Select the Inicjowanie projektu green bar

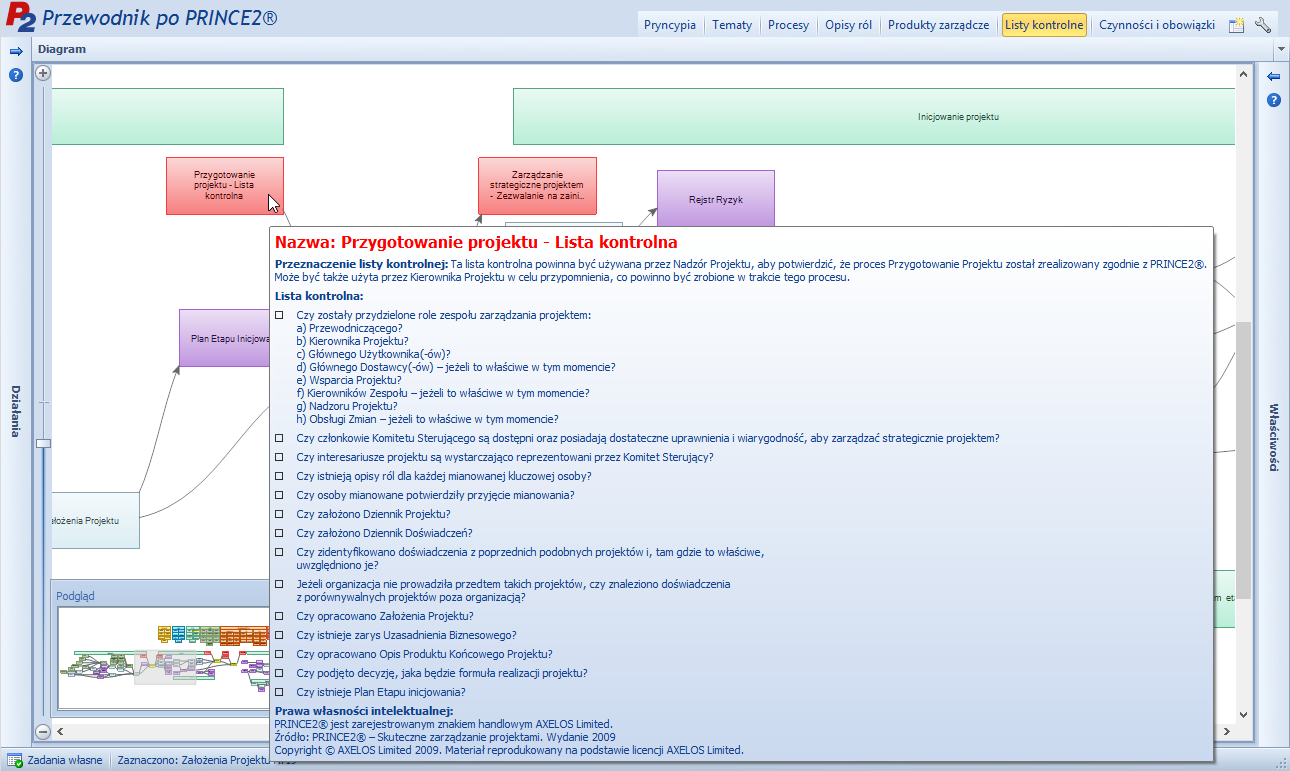(875, 116)
